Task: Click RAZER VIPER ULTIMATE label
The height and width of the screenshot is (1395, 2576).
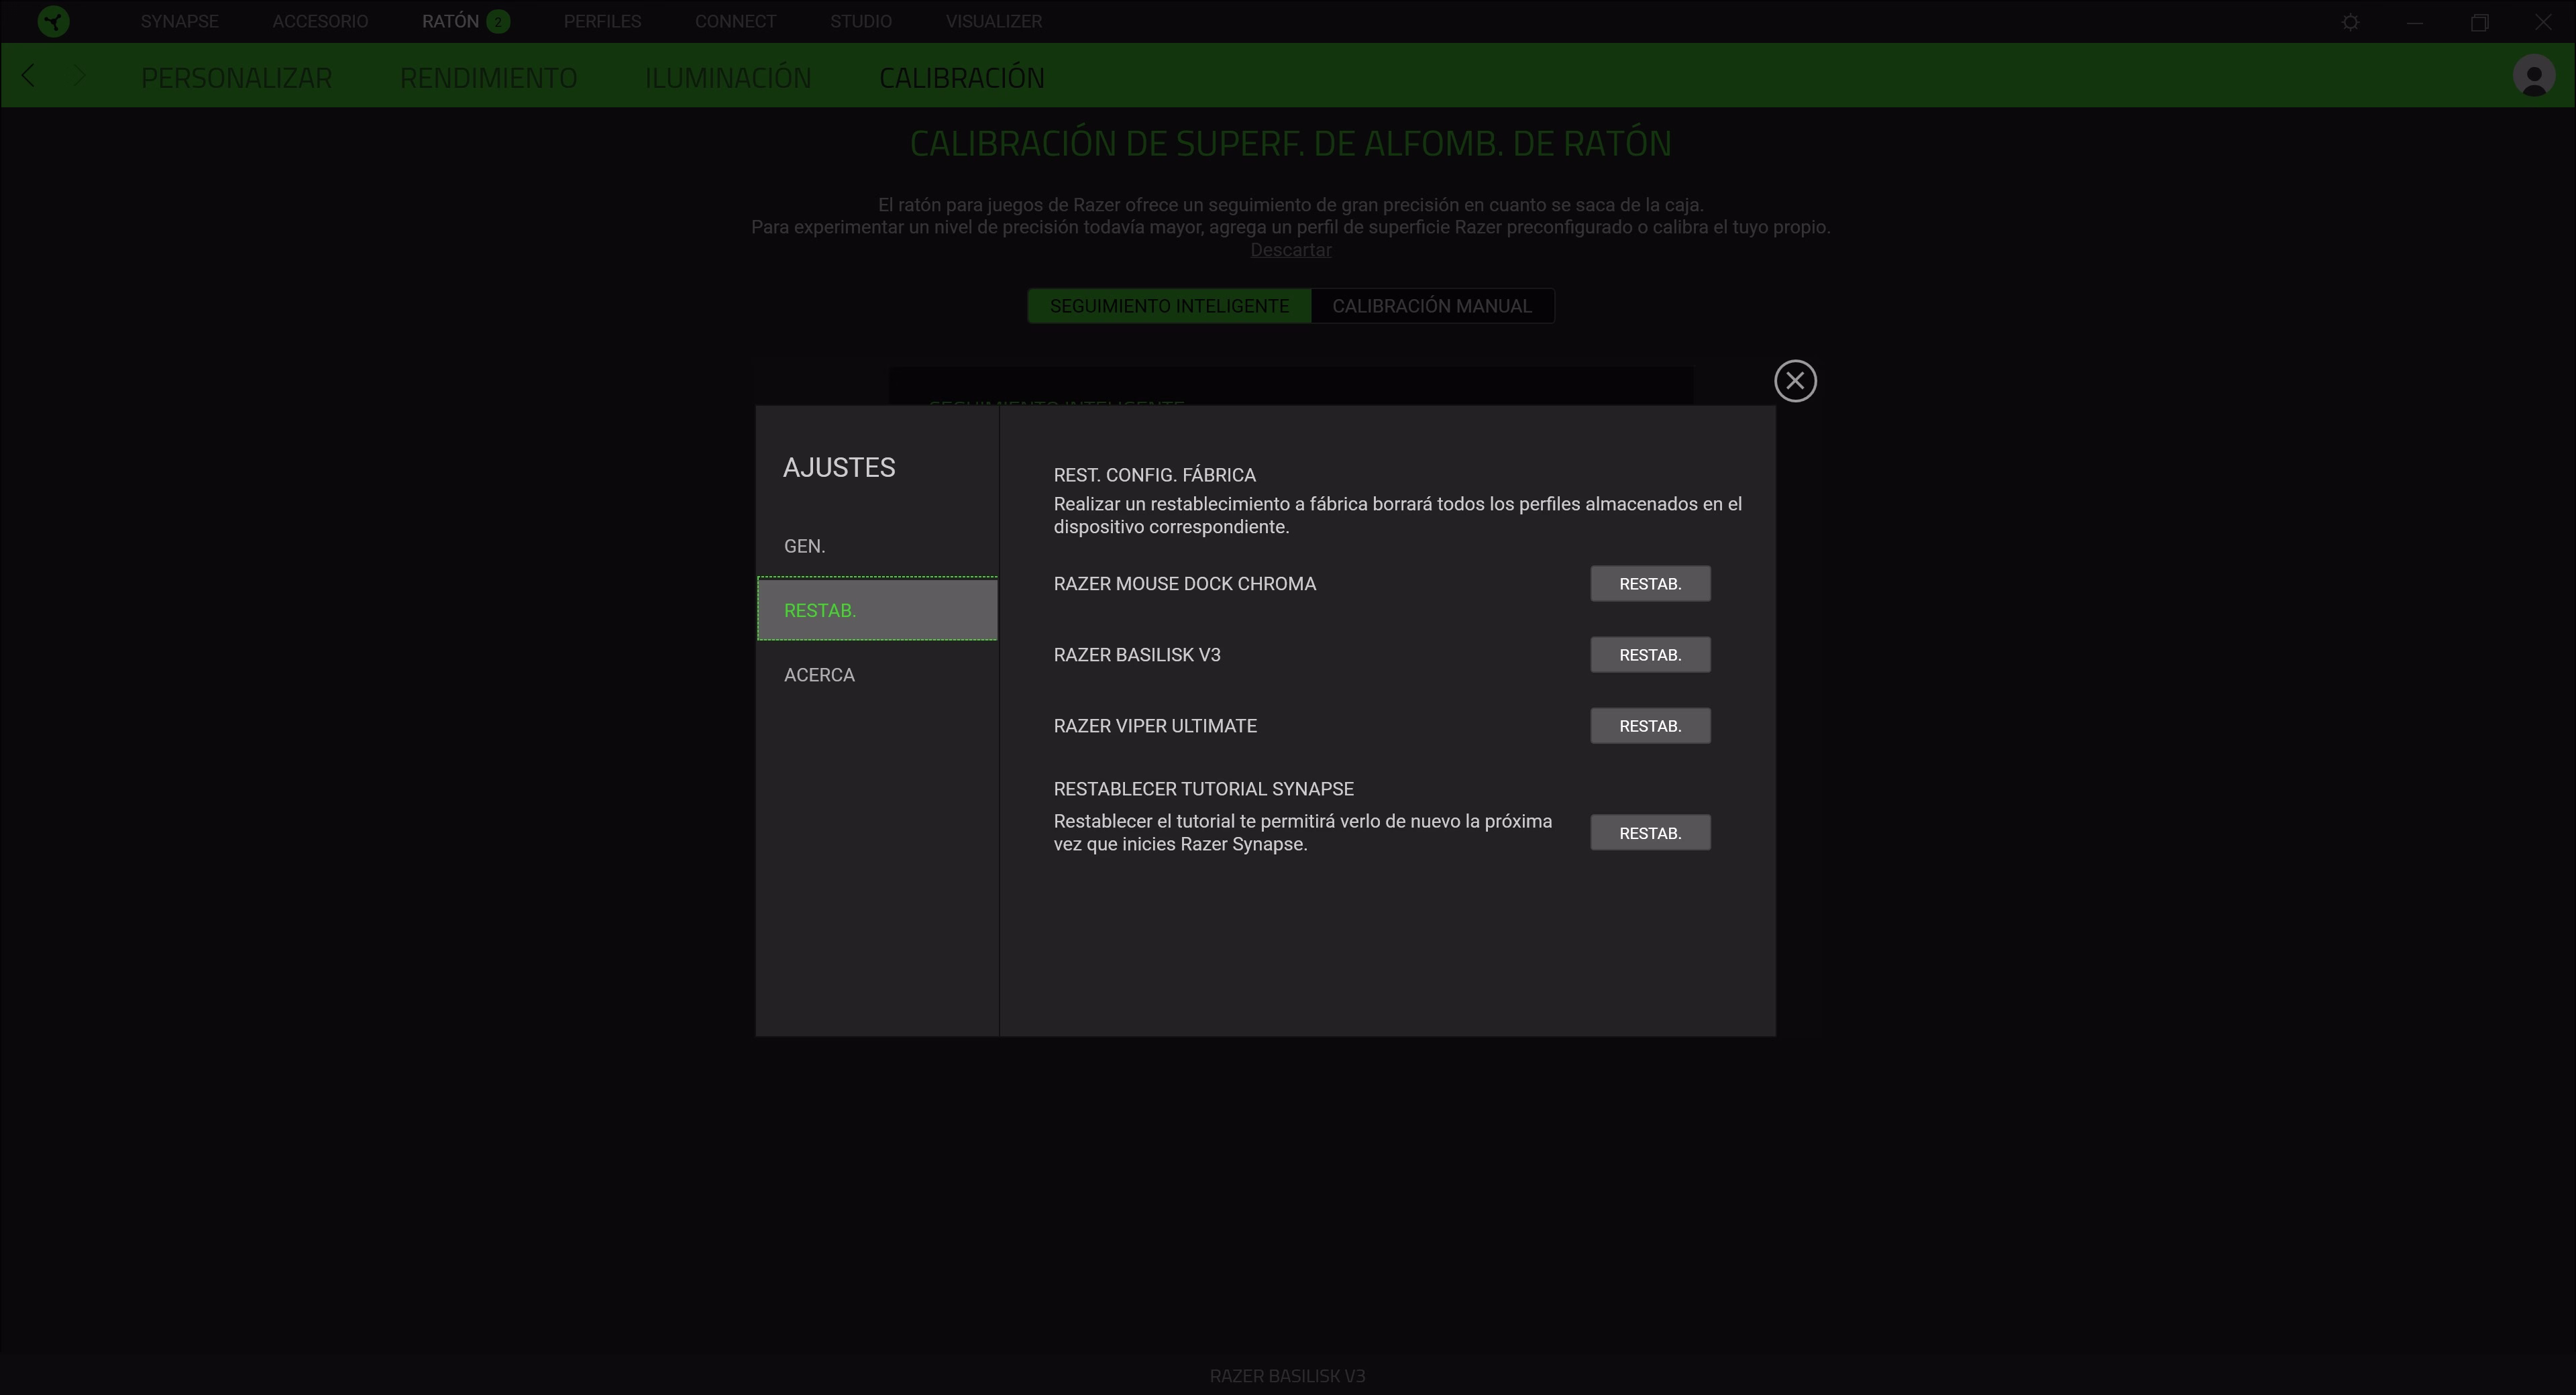Action: pyautogui.click(x=1155, y=726)
